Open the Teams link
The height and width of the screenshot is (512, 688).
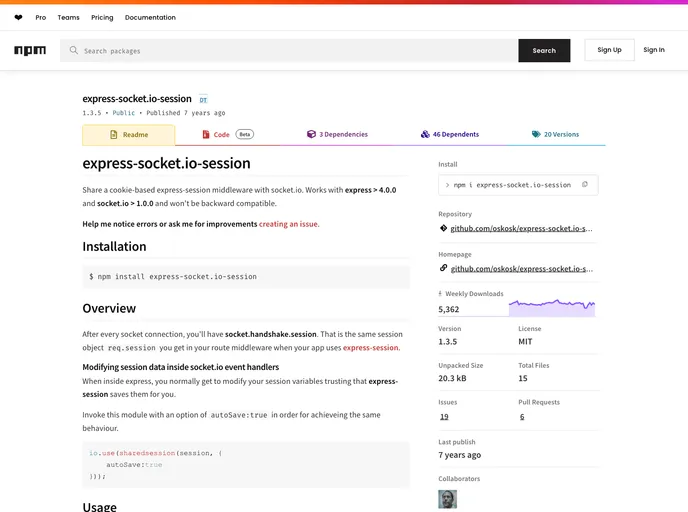[x=68, y=18]
